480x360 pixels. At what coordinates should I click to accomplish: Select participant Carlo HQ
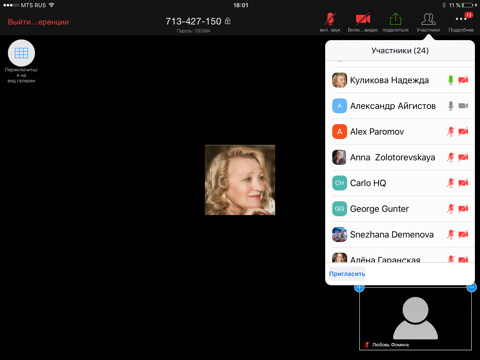coord(400,183)
